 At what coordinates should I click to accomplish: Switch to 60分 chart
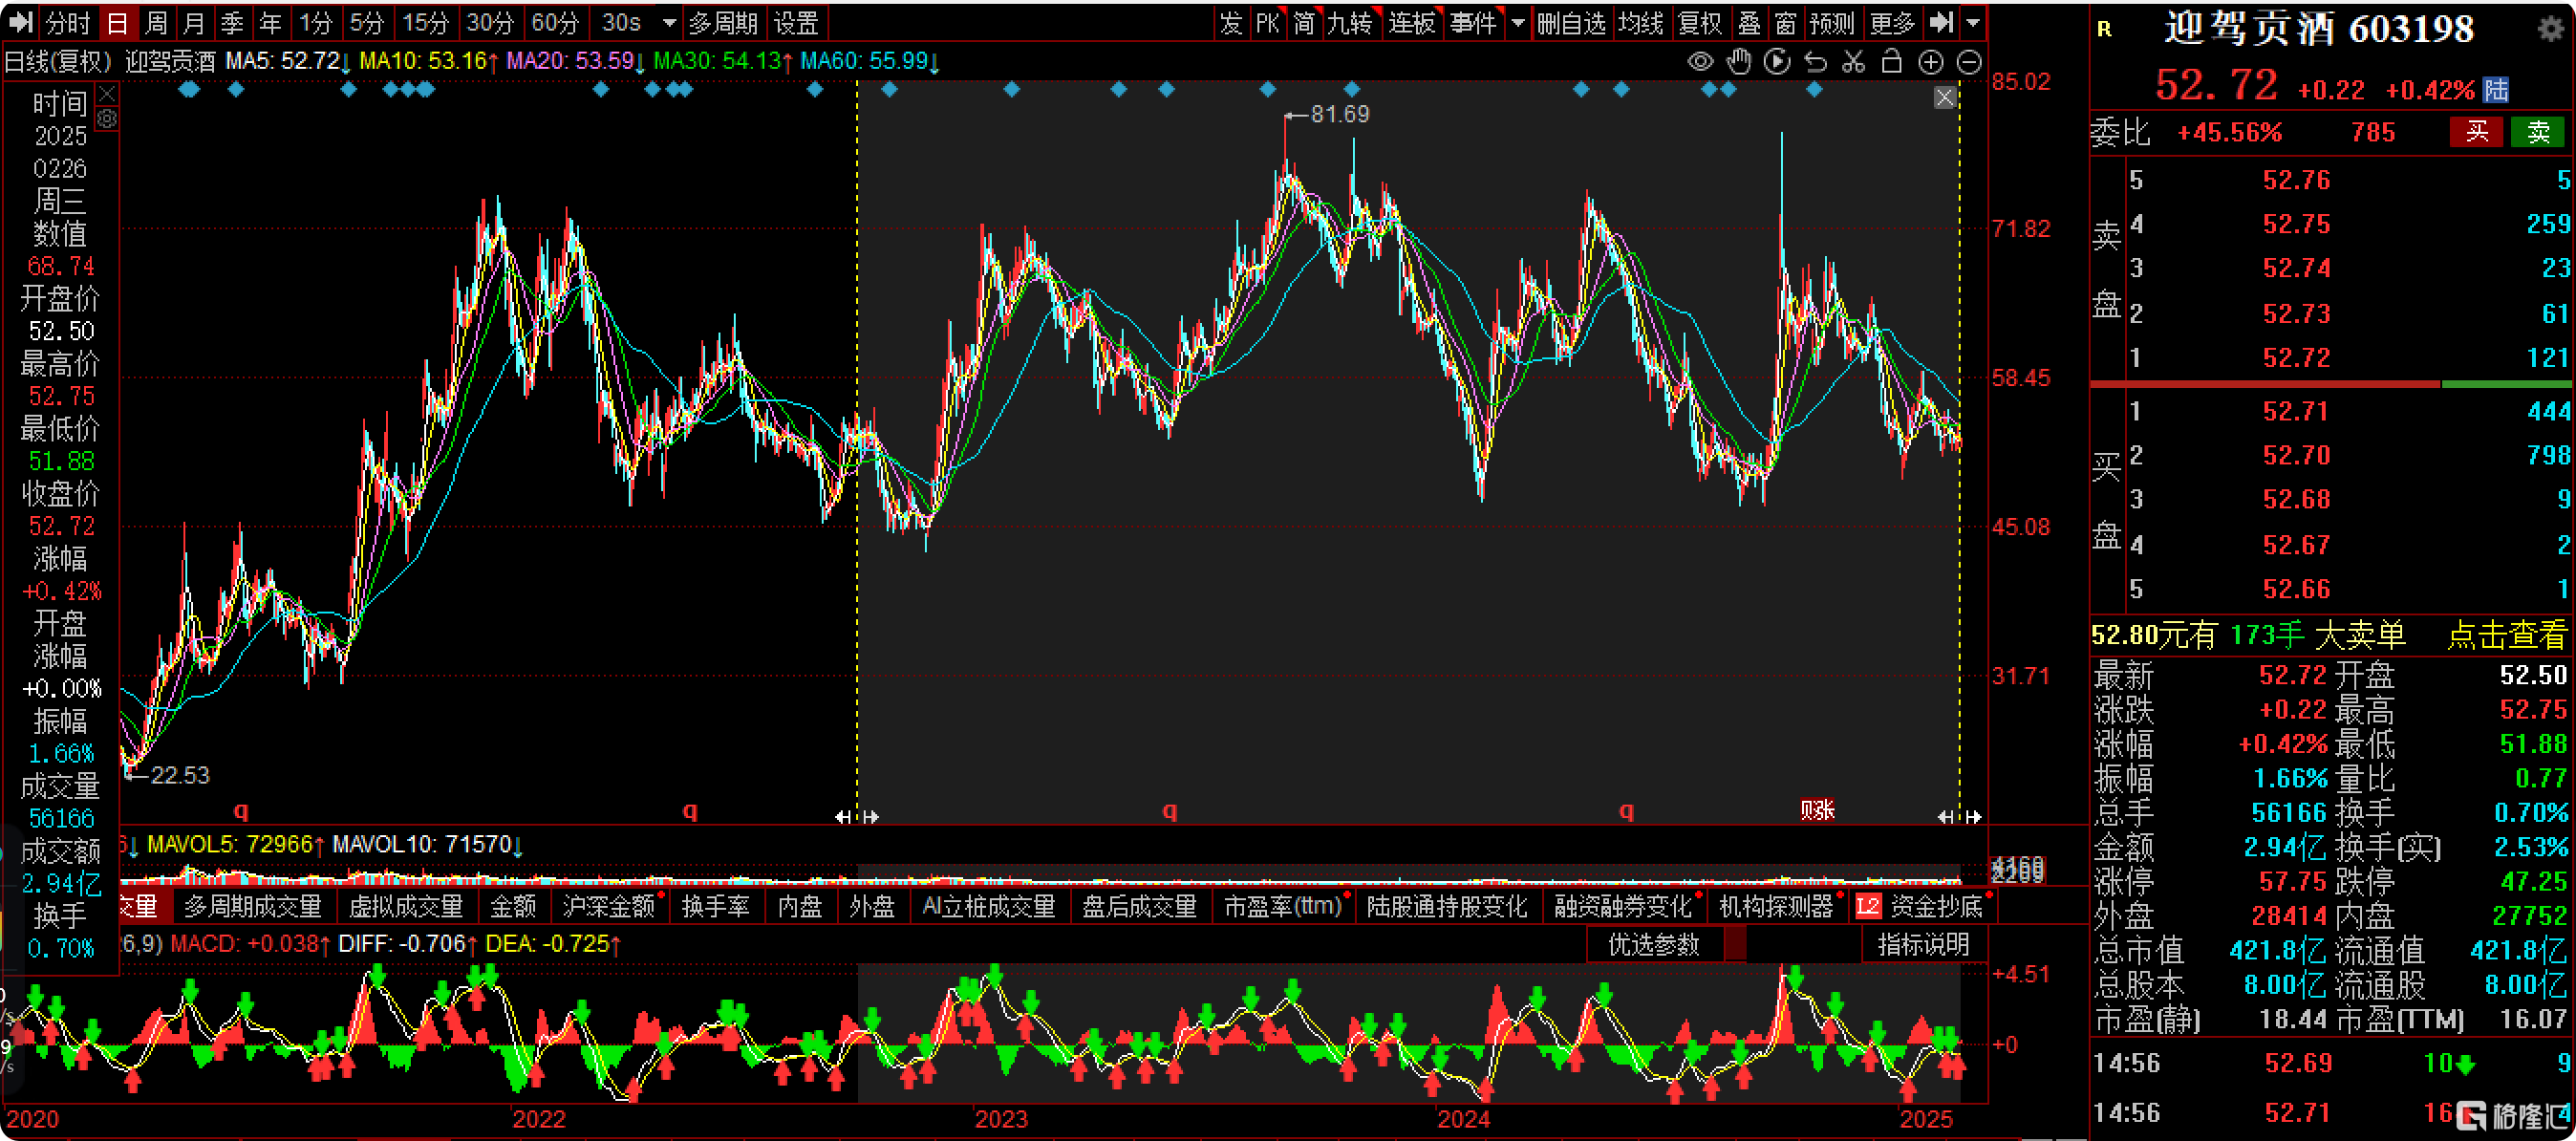pos(555,22)
